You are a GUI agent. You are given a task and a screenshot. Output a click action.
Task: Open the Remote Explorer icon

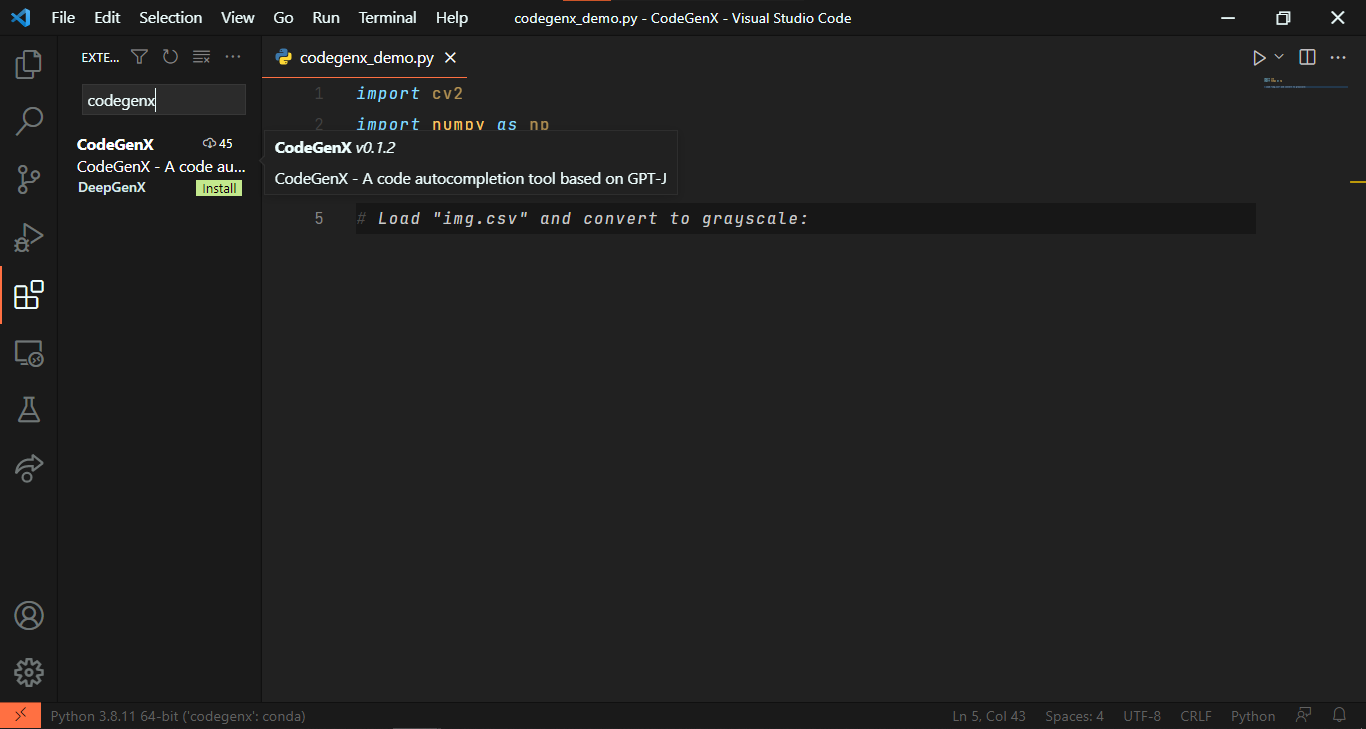tap(29, 353)
